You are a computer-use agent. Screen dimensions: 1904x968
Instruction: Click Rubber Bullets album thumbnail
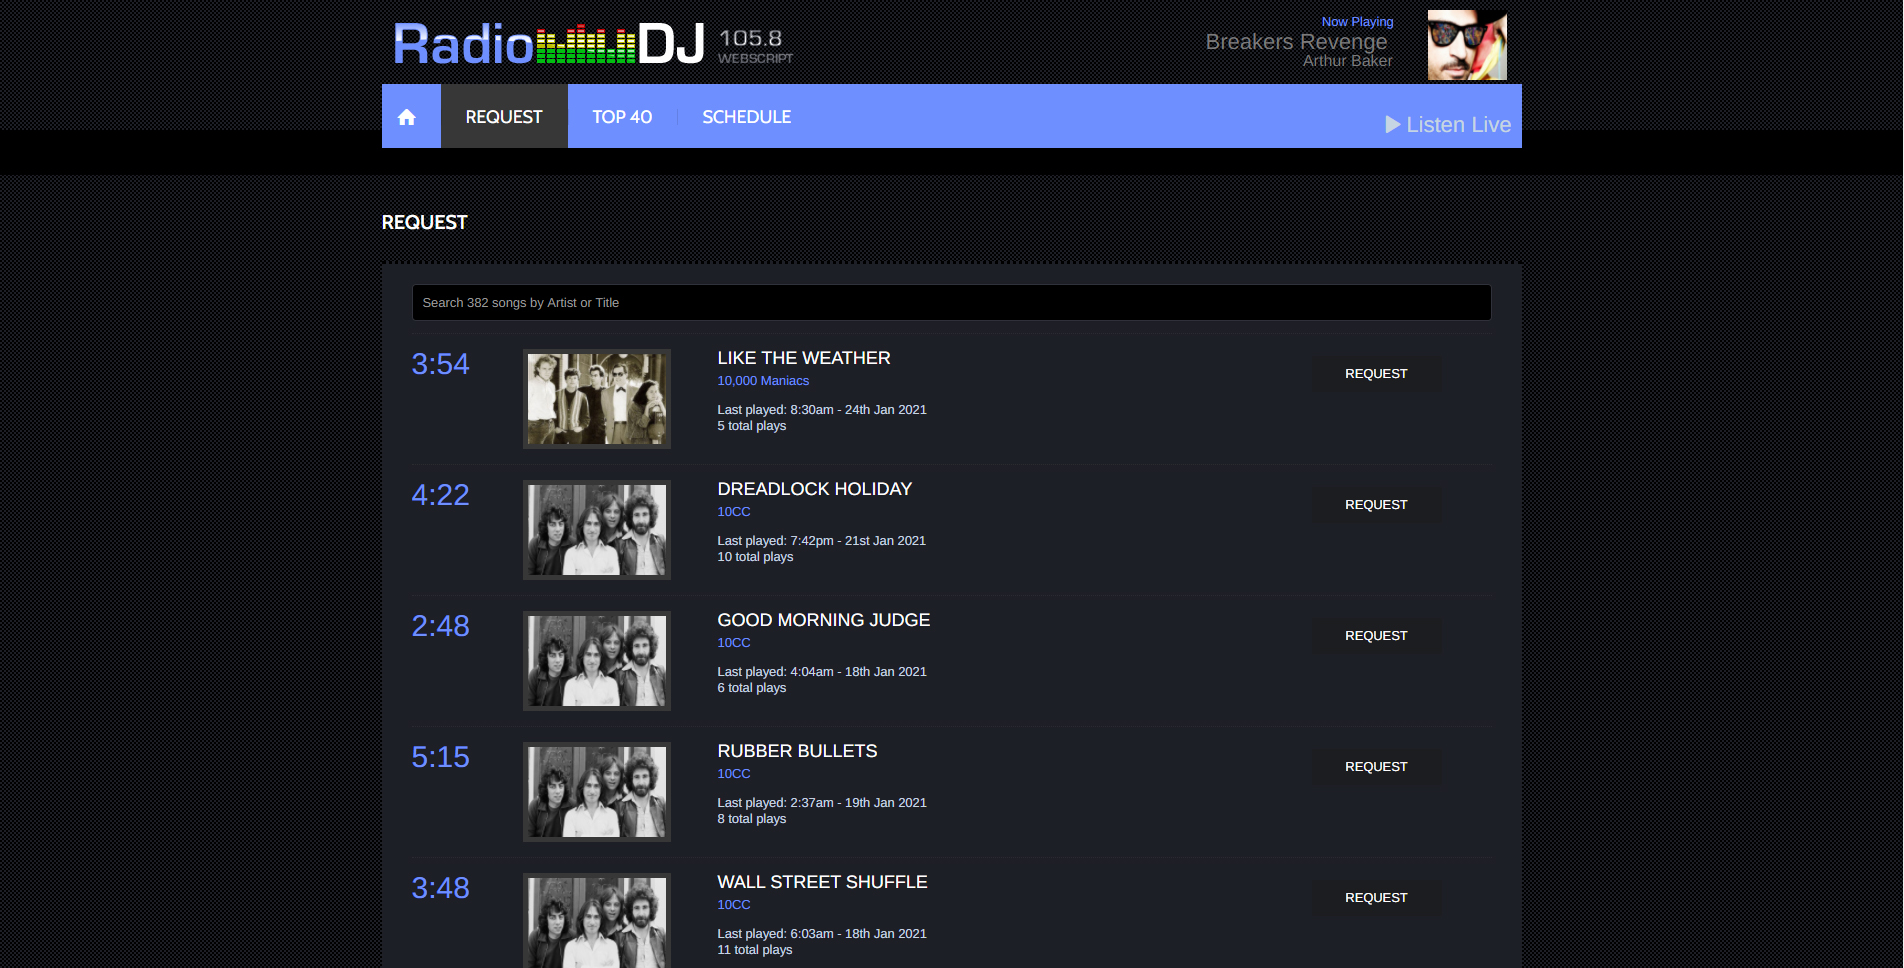click(597, 792)
